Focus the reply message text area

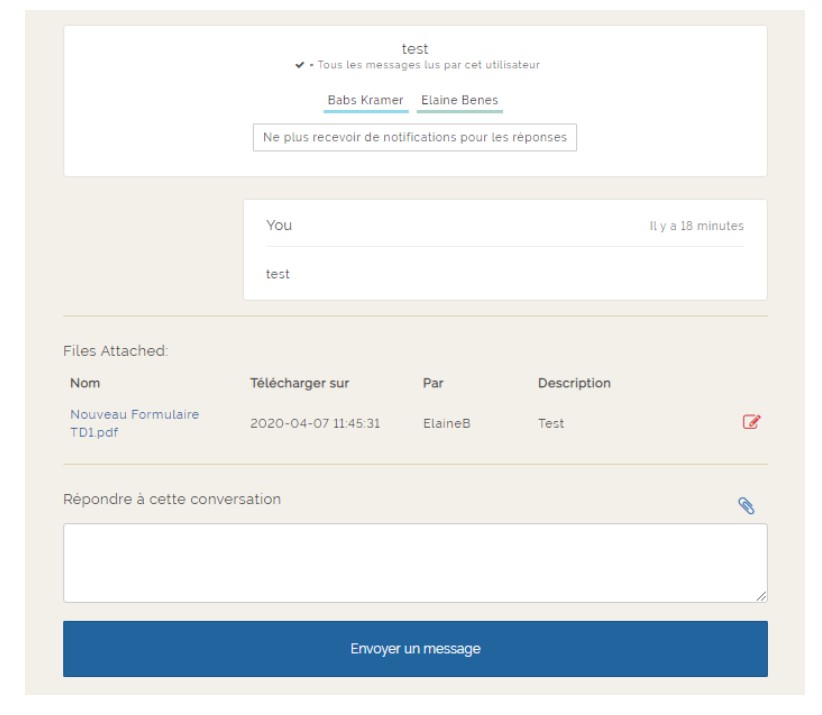(415, 562)
